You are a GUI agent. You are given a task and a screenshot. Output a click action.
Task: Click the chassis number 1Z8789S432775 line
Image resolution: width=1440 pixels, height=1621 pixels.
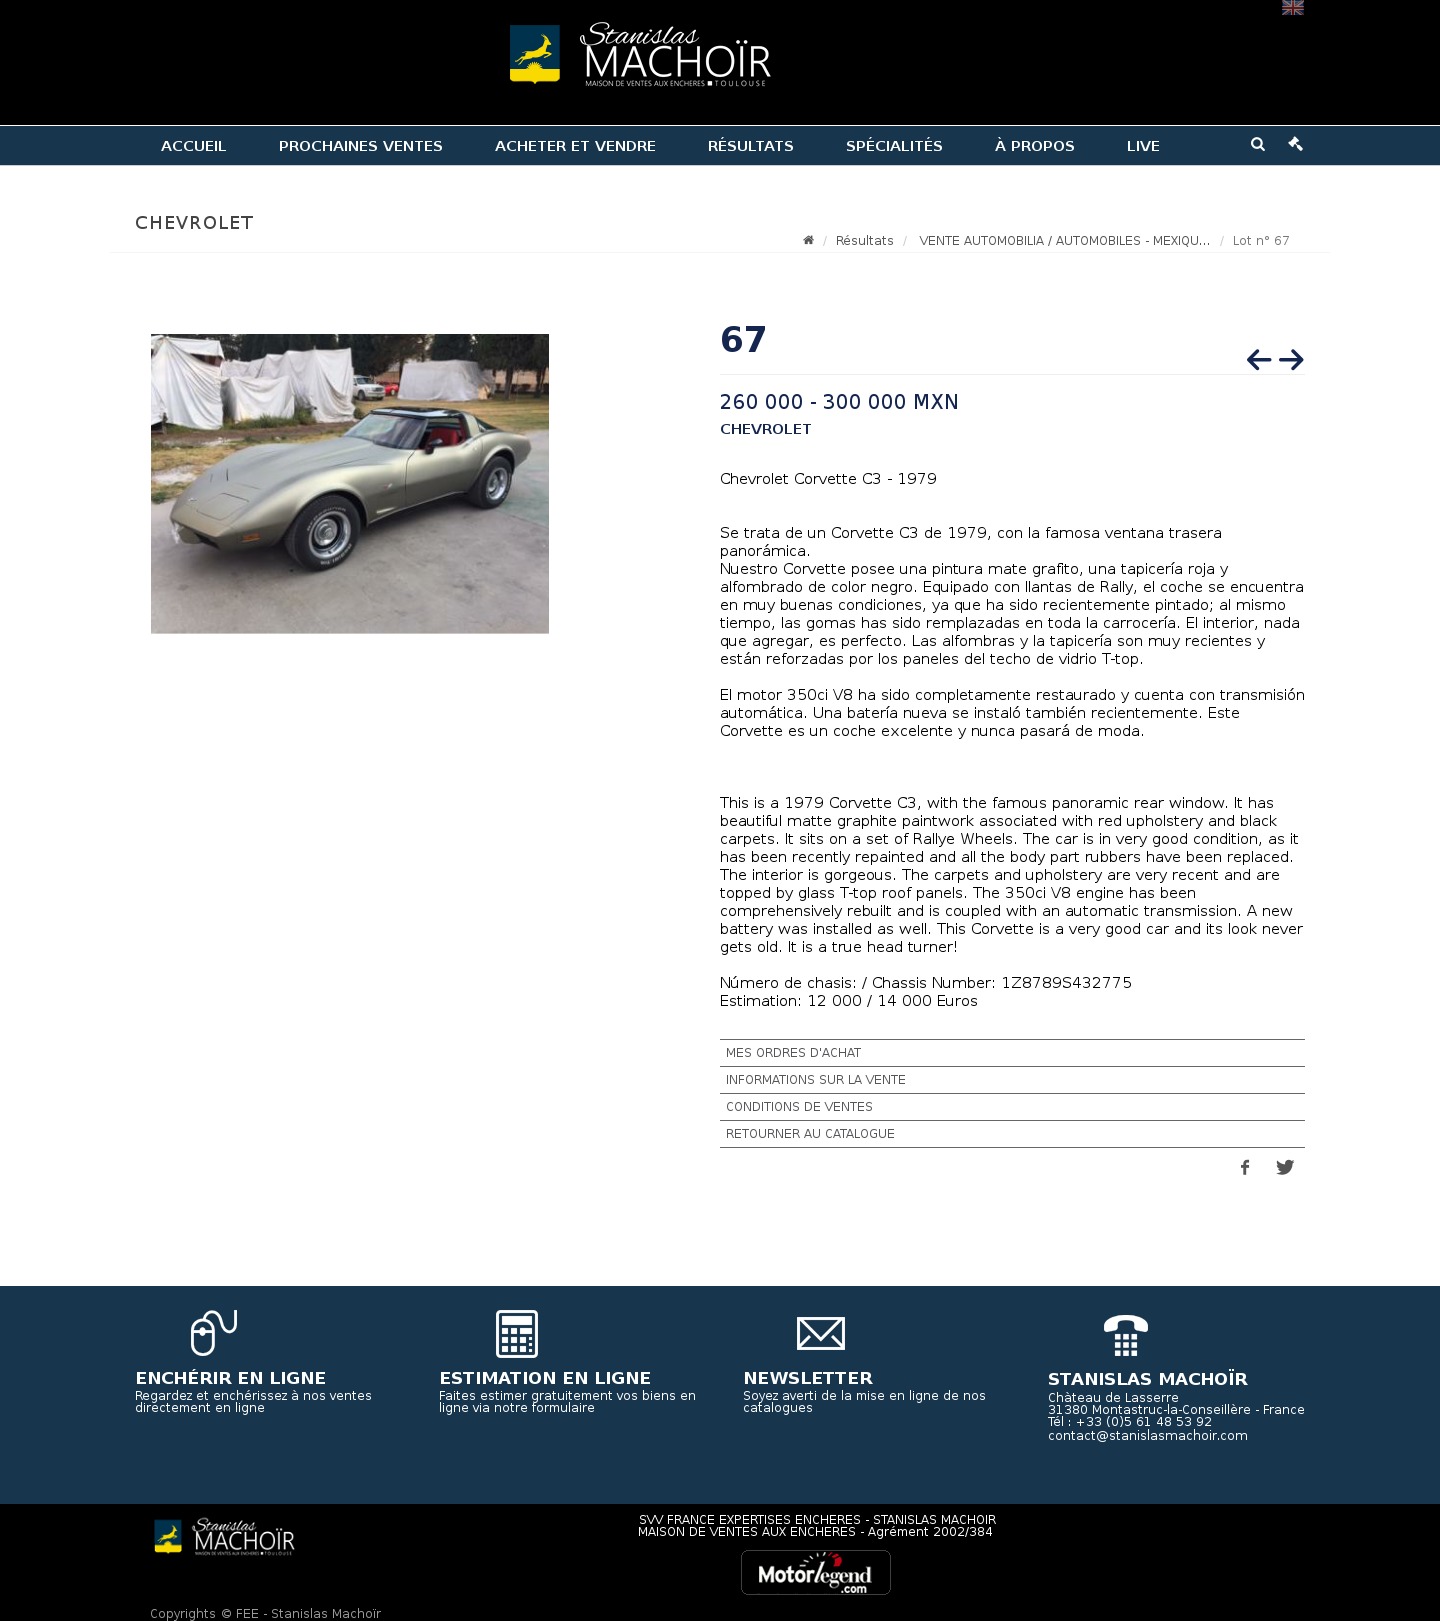coord(926,983)
